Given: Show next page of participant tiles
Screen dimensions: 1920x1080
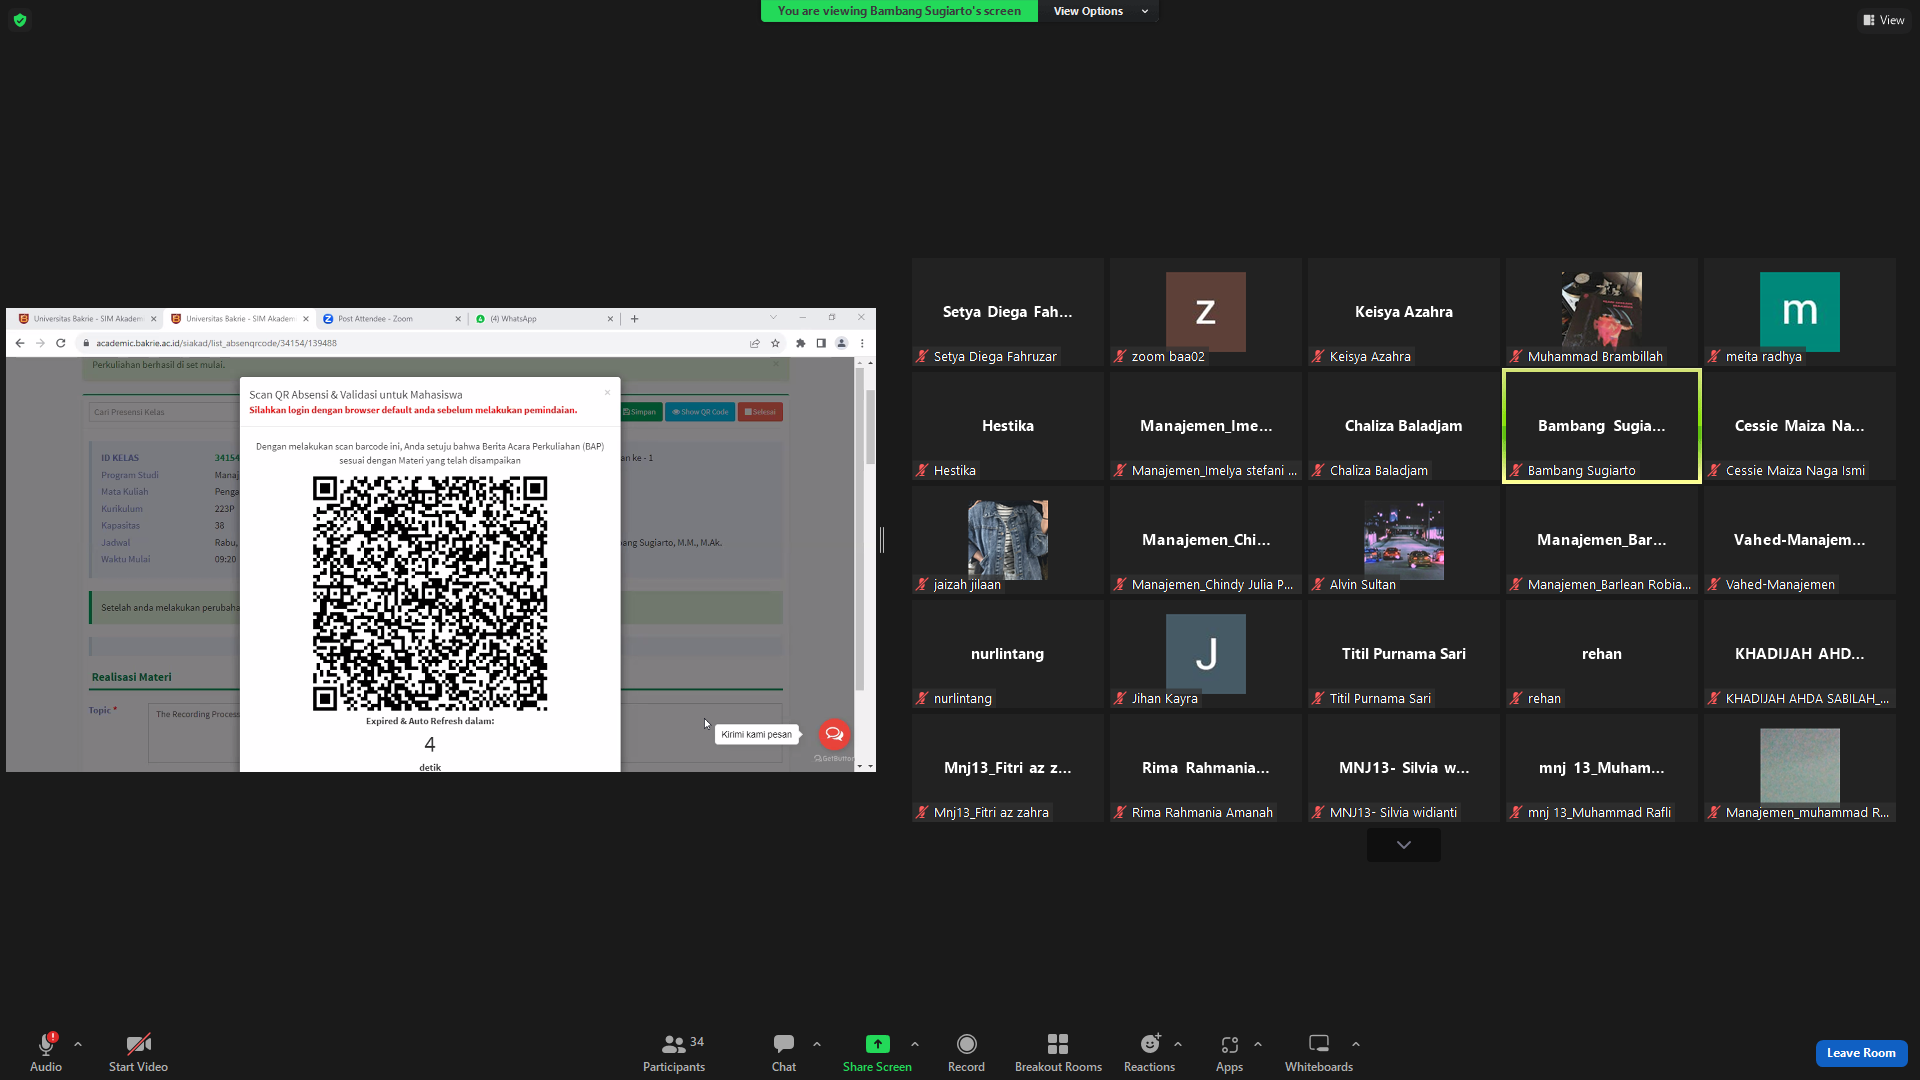Looking at the screenshot, I should coord(1404,845).
